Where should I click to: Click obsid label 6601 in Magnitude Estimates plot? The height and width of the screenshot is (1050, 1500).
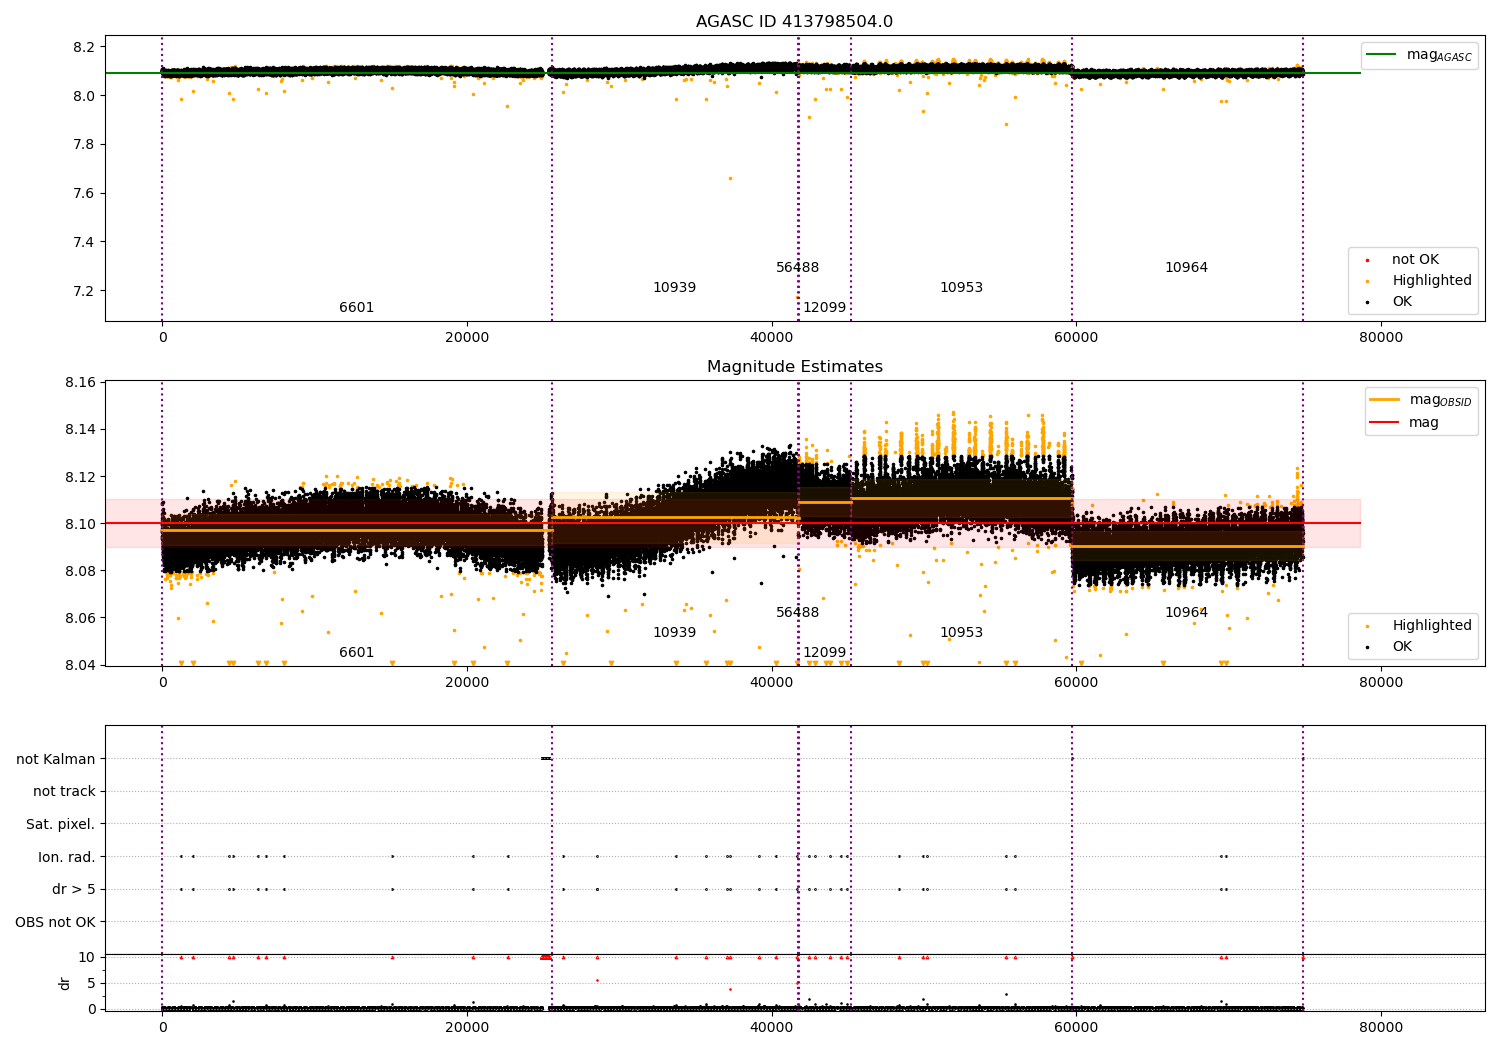pos(356,653)
